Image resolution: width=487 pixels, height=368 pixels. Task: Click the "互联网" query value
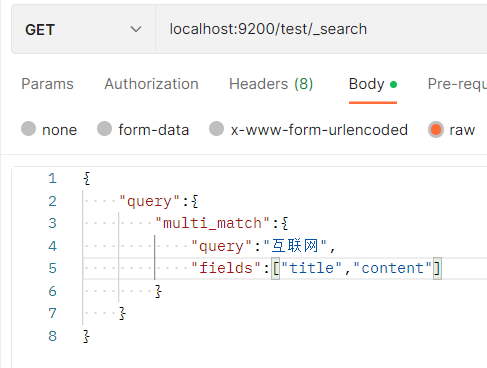click(x=295, y=246)
